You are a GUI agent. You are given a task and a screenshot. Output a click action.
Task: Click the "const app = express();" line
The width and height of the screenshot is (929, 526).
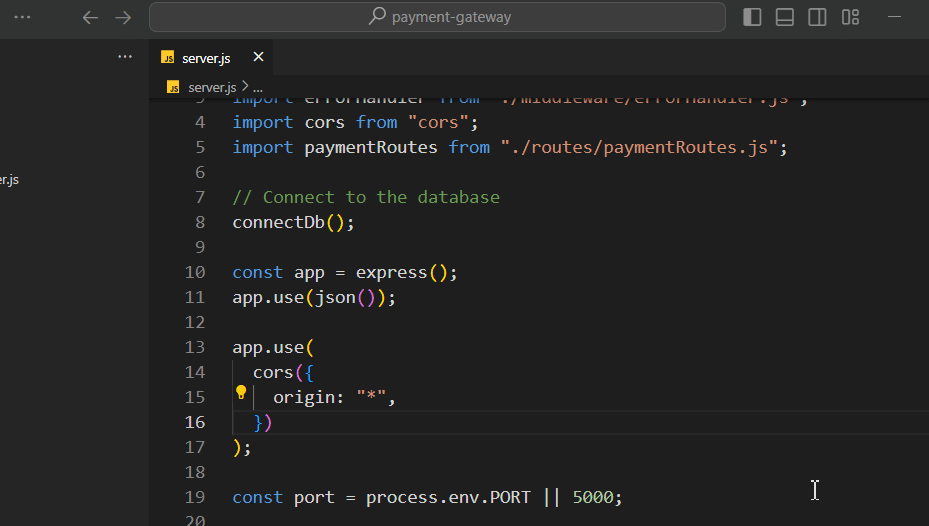(345, 272)
